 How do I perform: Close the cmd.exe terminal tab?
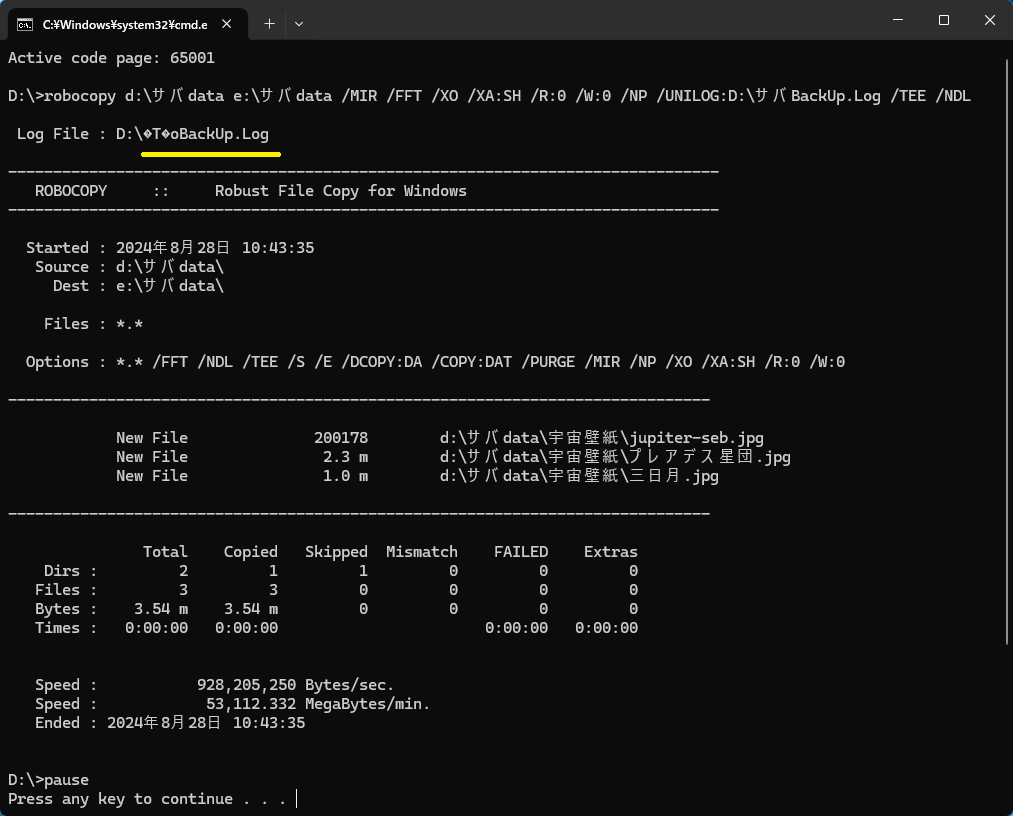[x=227, y=24]
